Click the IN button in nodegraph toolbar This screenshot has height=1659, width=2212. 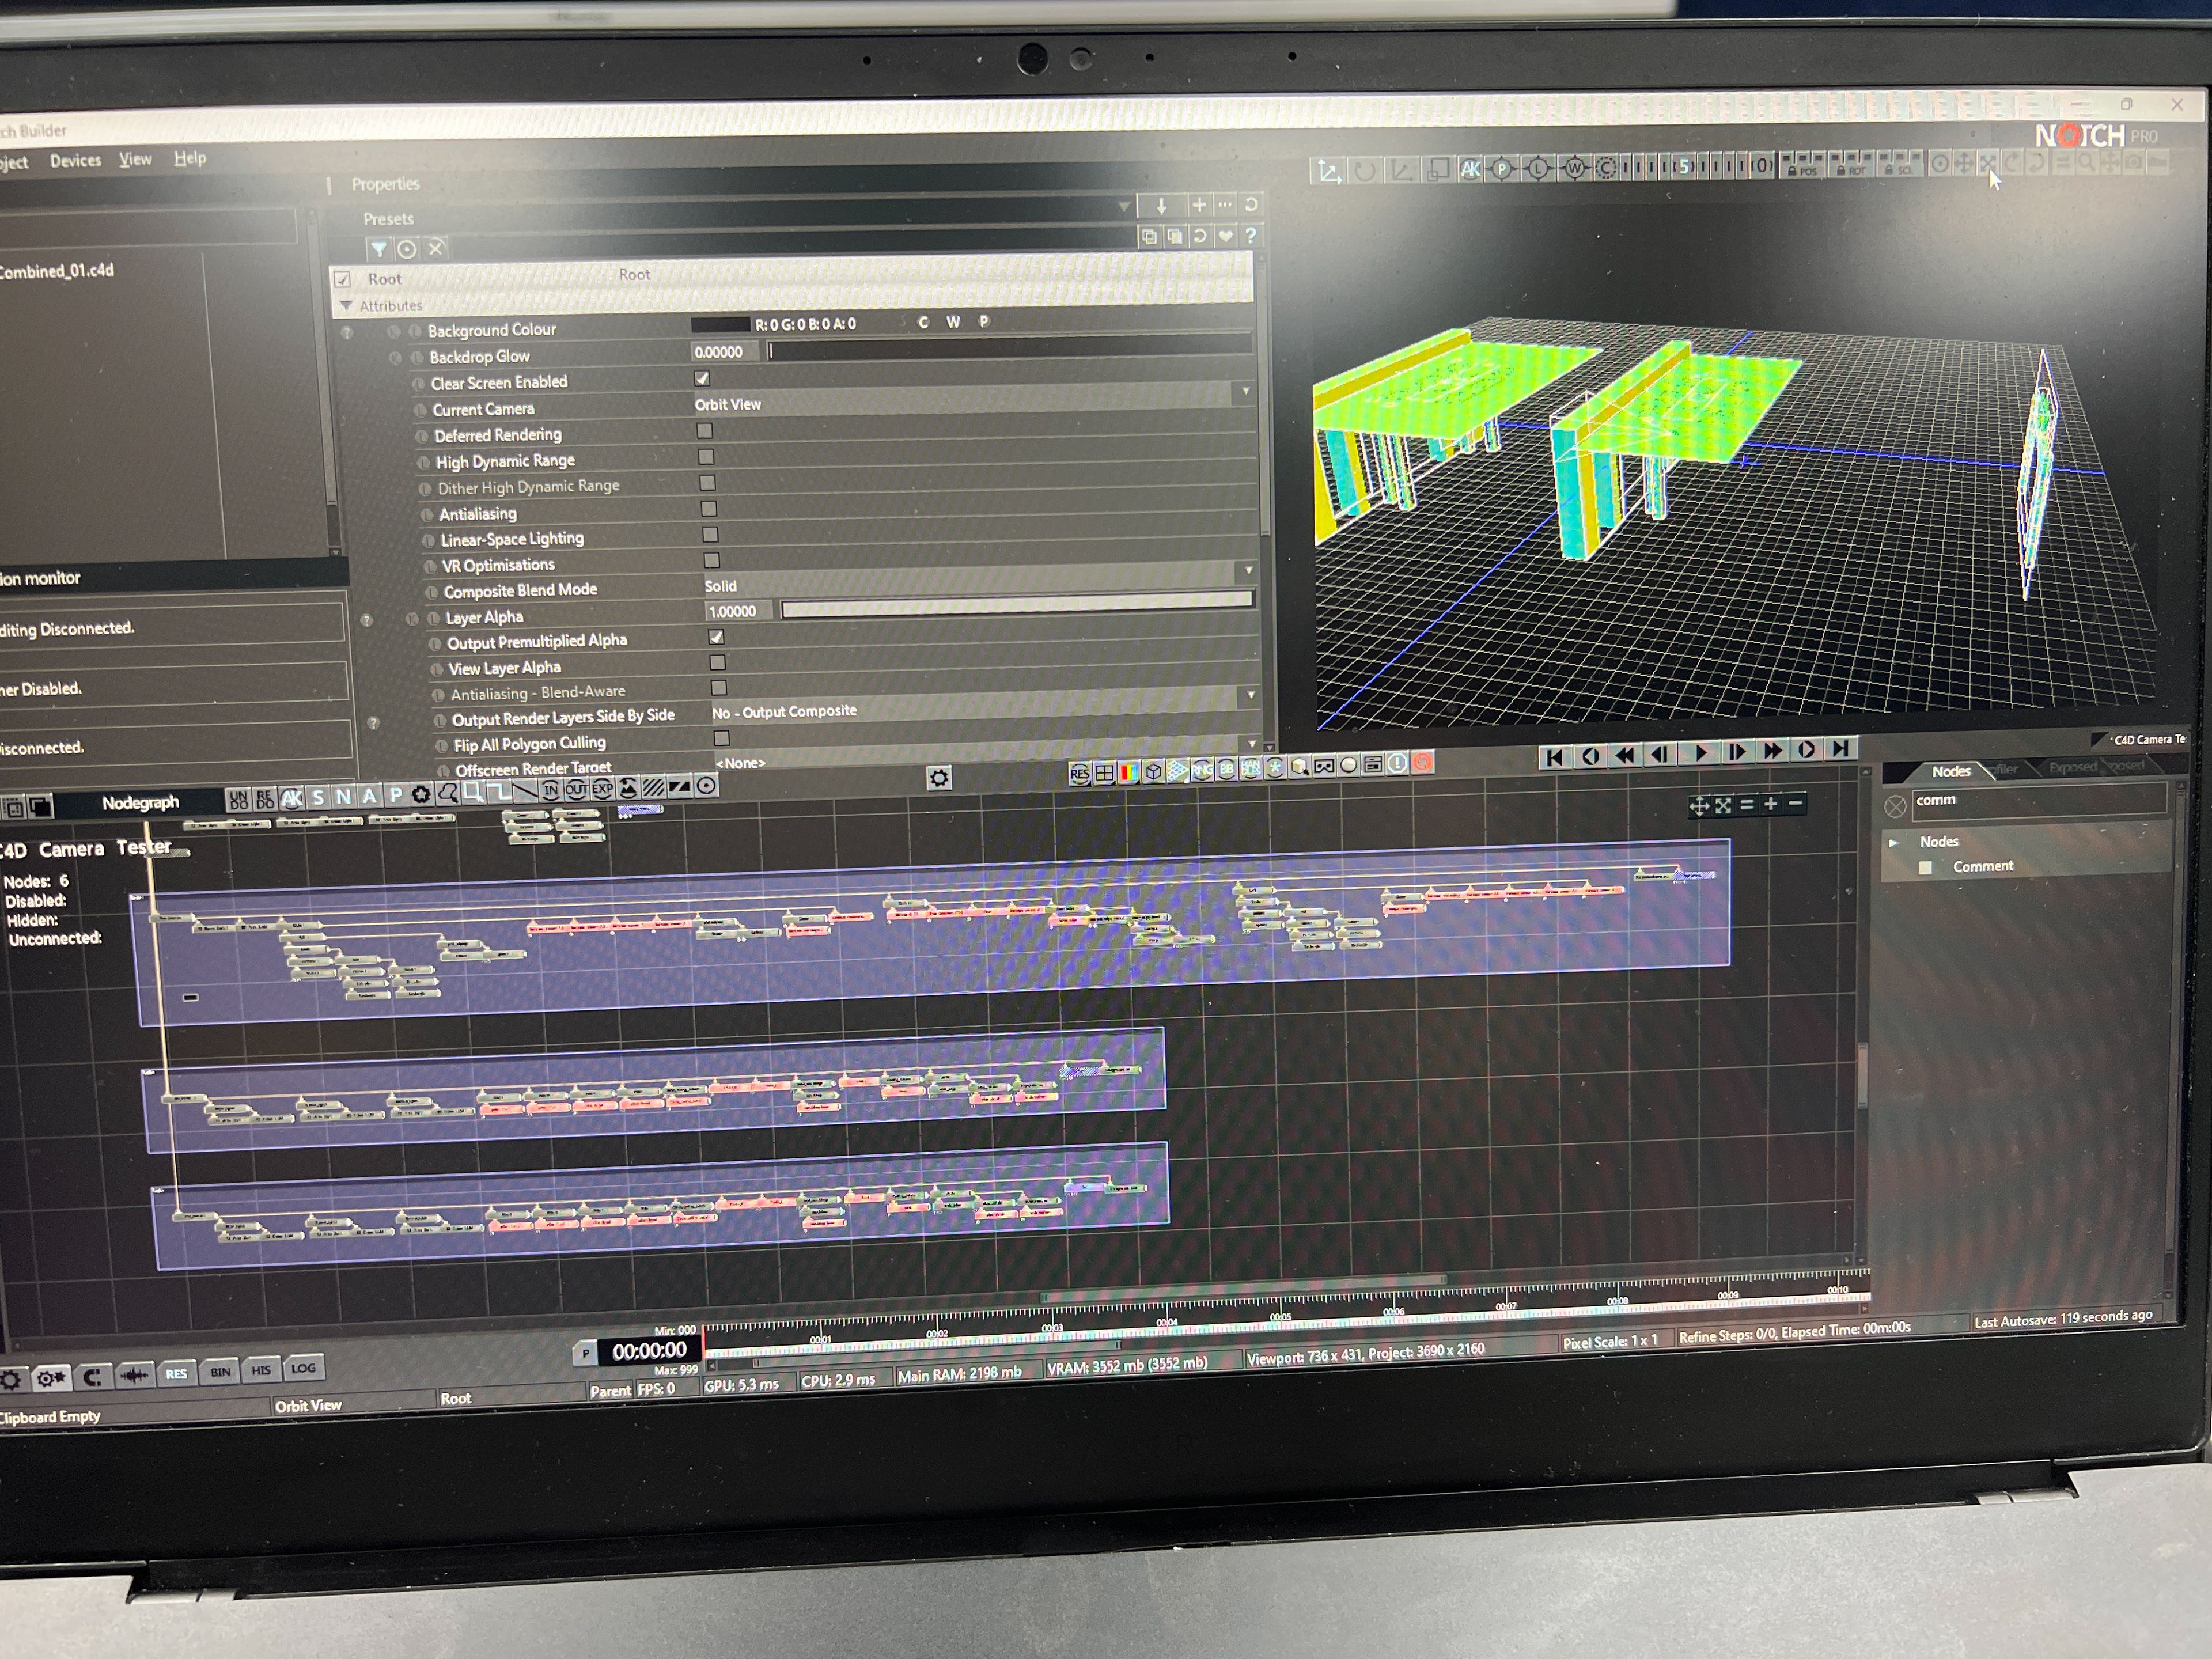click(551, 790)
